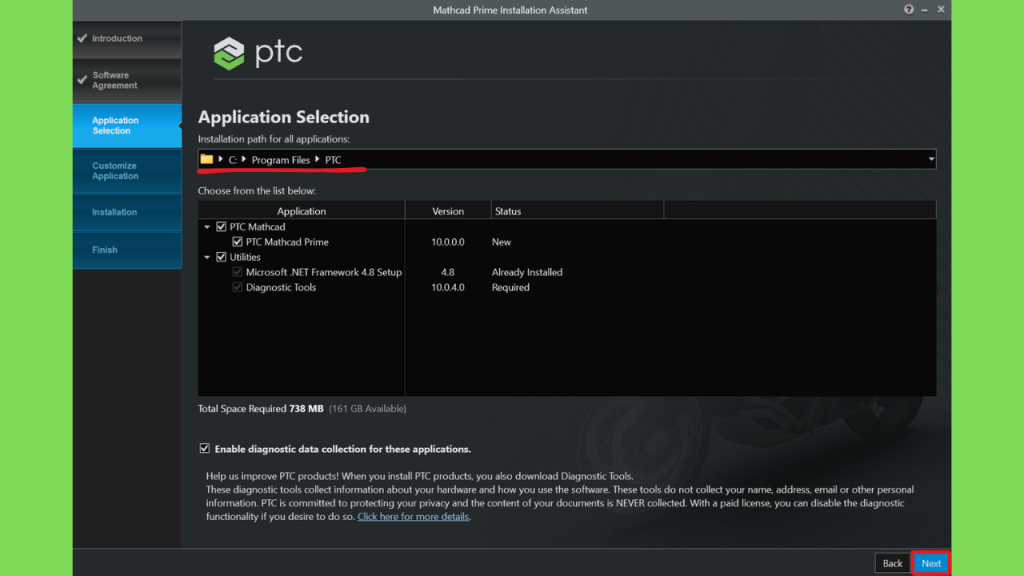Click the Version column header
Image resolution: width=1024 pixels, height=576 pixels.
click(448, 211)
